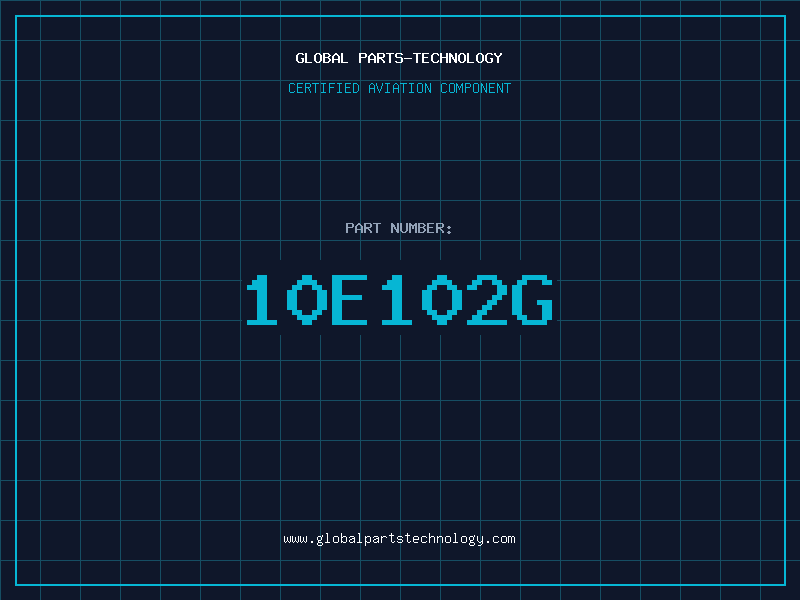Viewport: 800px width, 600px height.
Task: Click the PART NUMBER: label
Action: coord(399,228)
